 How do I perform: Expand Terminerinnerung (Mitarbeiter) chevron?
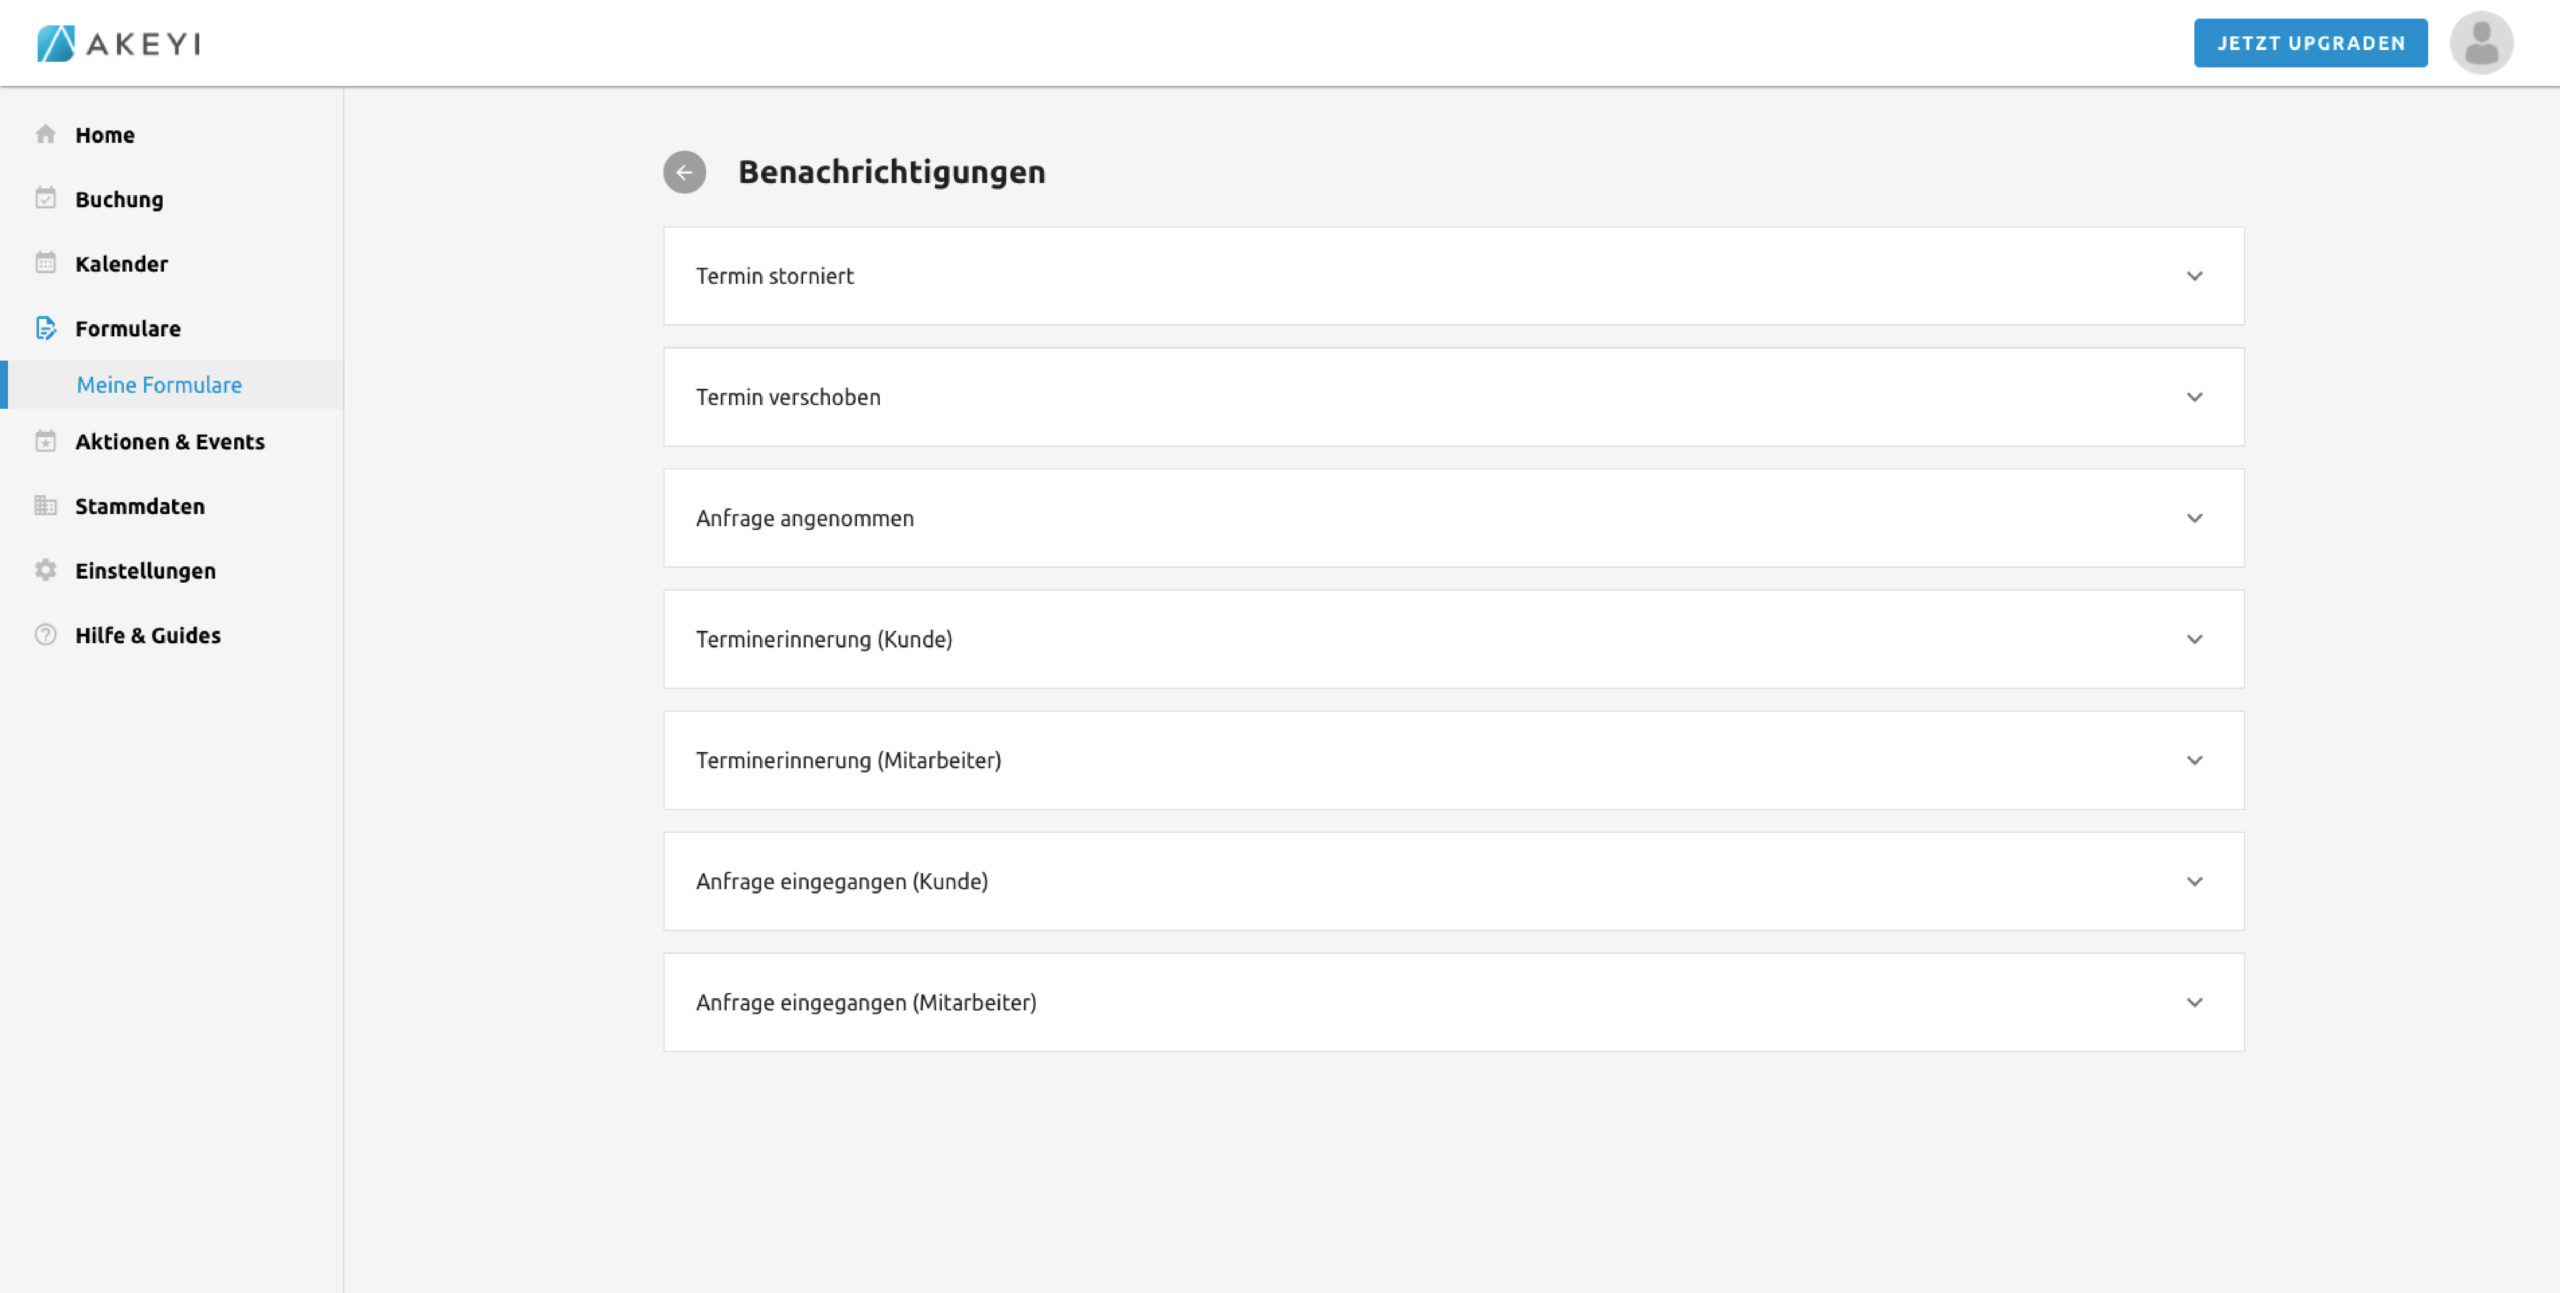pos(2194,760)
